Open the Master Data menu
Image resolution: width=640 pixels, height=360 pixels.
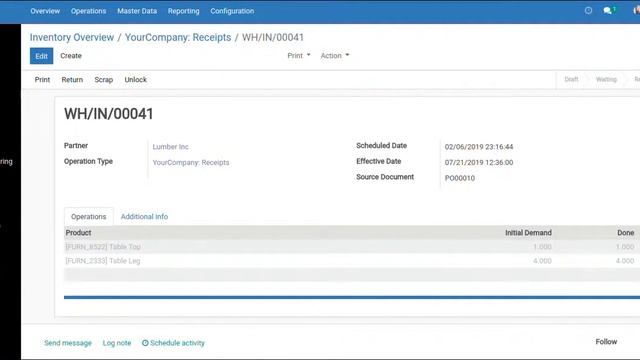click(x=137, y=11)
